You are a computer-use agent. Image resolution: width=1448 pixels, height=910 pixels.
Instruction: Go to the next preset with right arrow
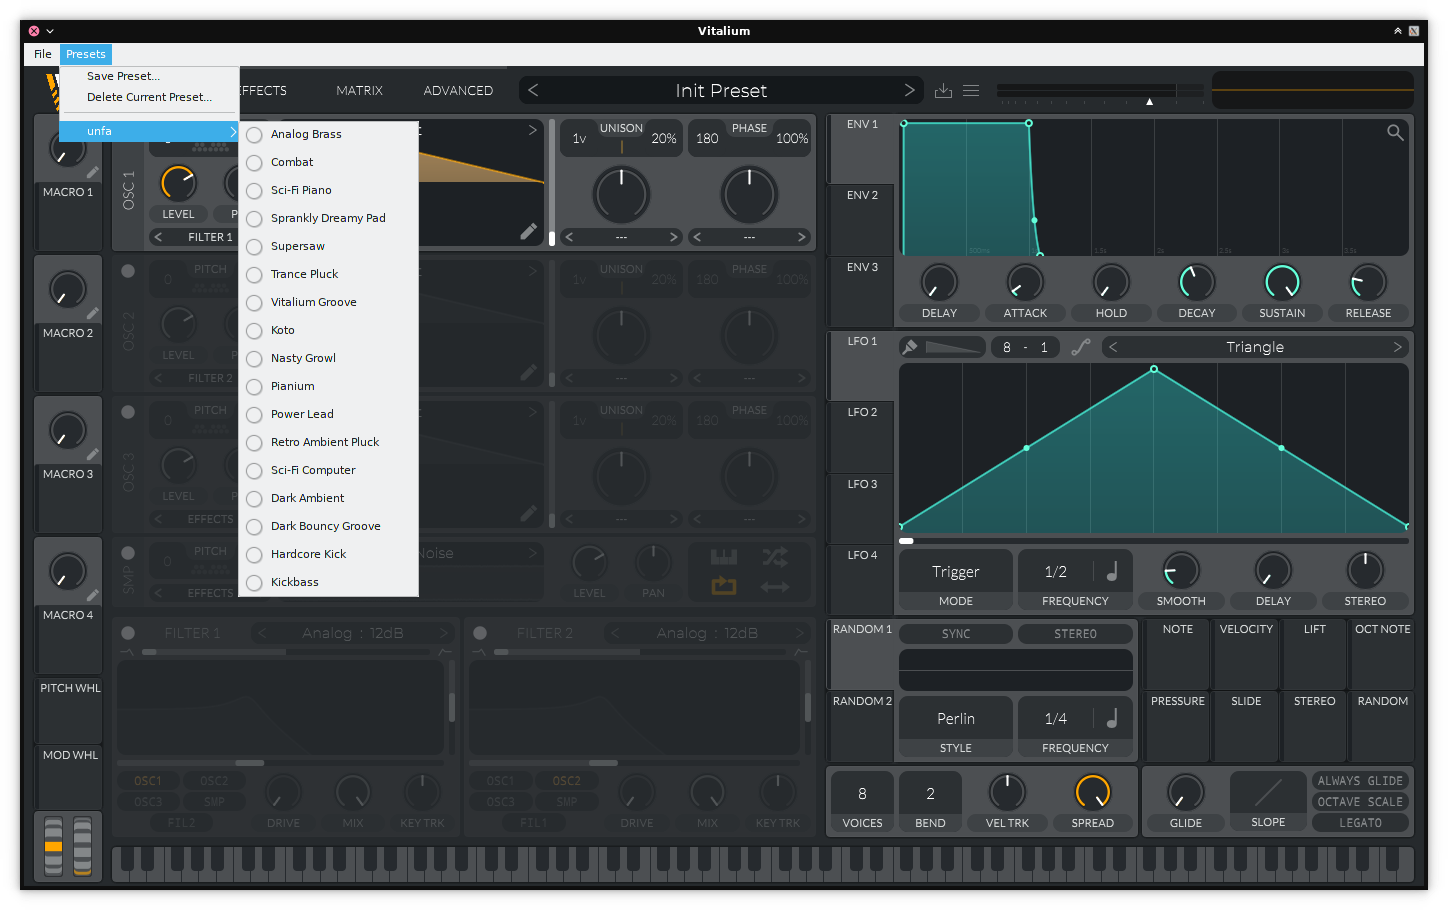coord(909,90)
